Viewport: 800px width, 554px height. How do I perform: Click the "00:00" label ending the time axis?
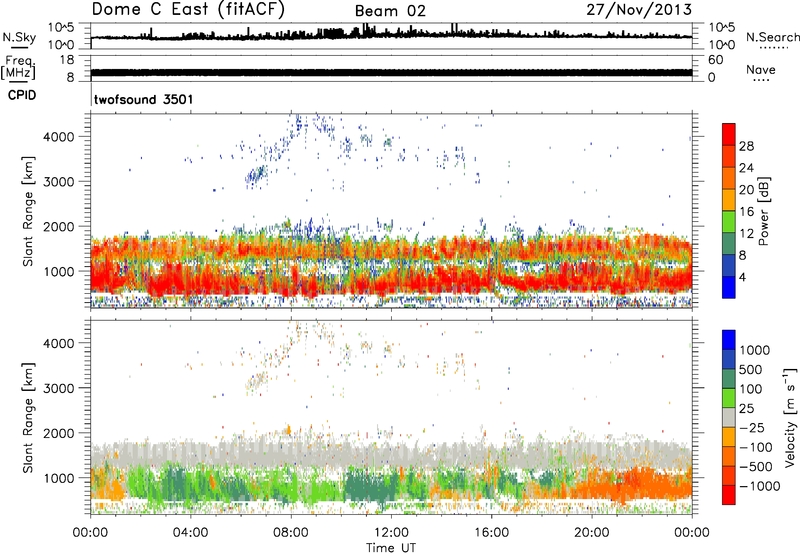692,533
